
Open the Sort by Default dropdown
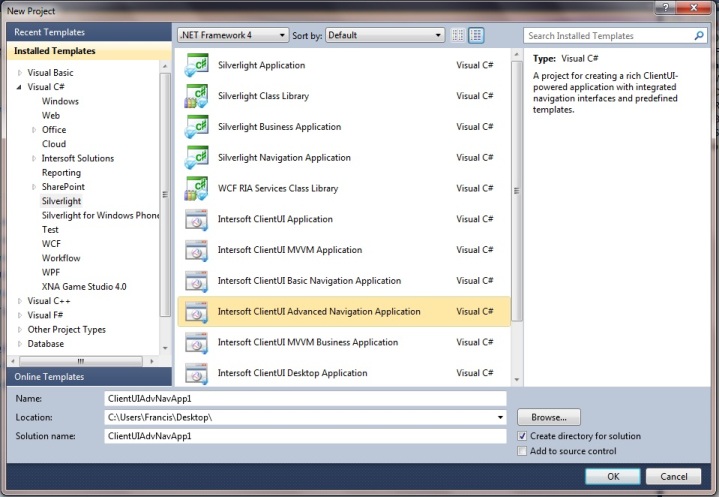(x=385, y=35)
